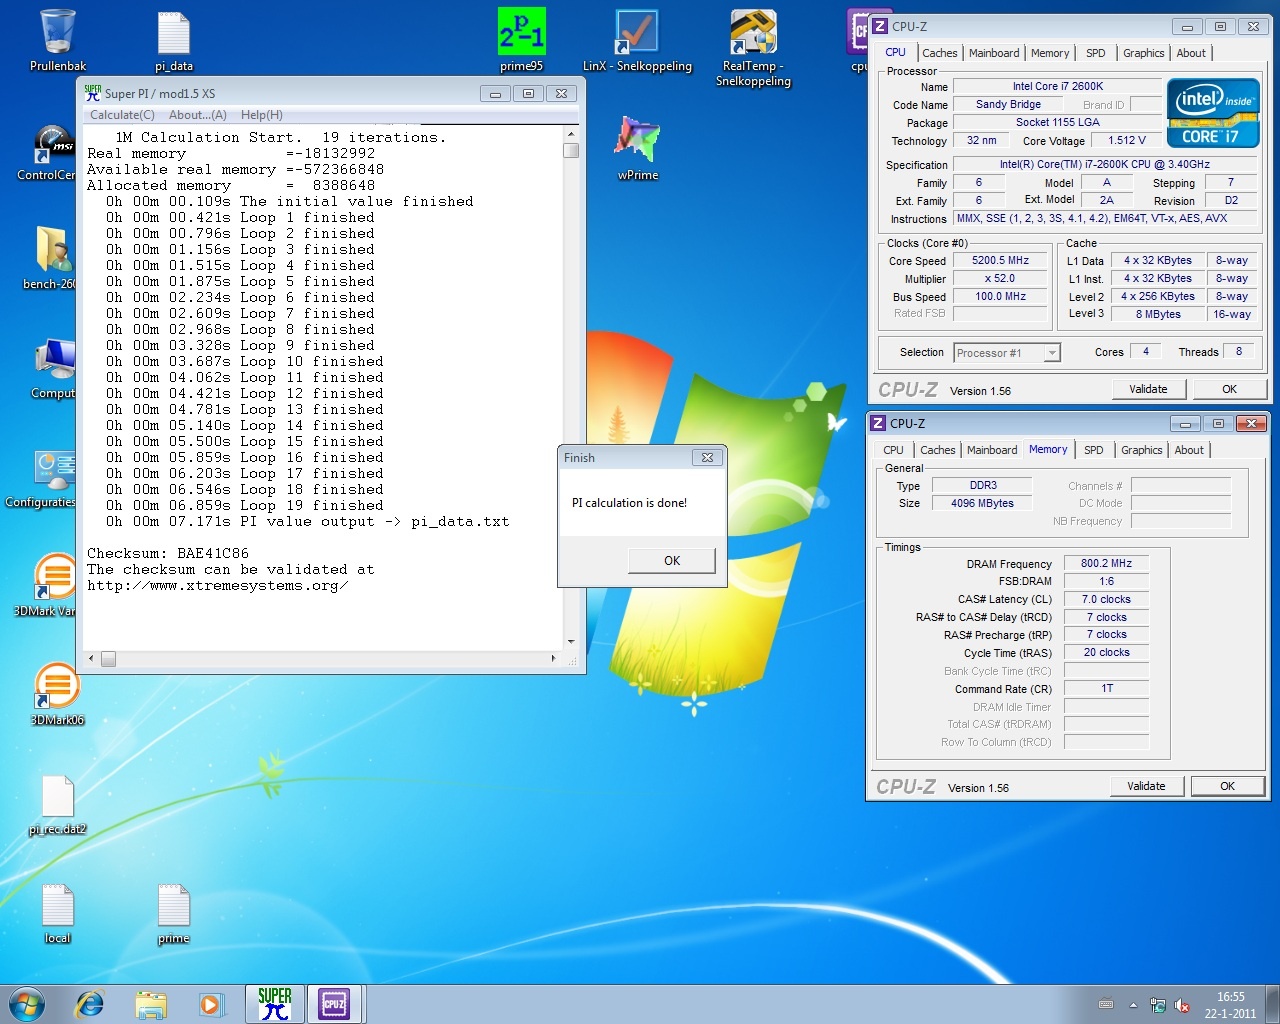Click Super PI vertical scrollbar up arrow

571,134
